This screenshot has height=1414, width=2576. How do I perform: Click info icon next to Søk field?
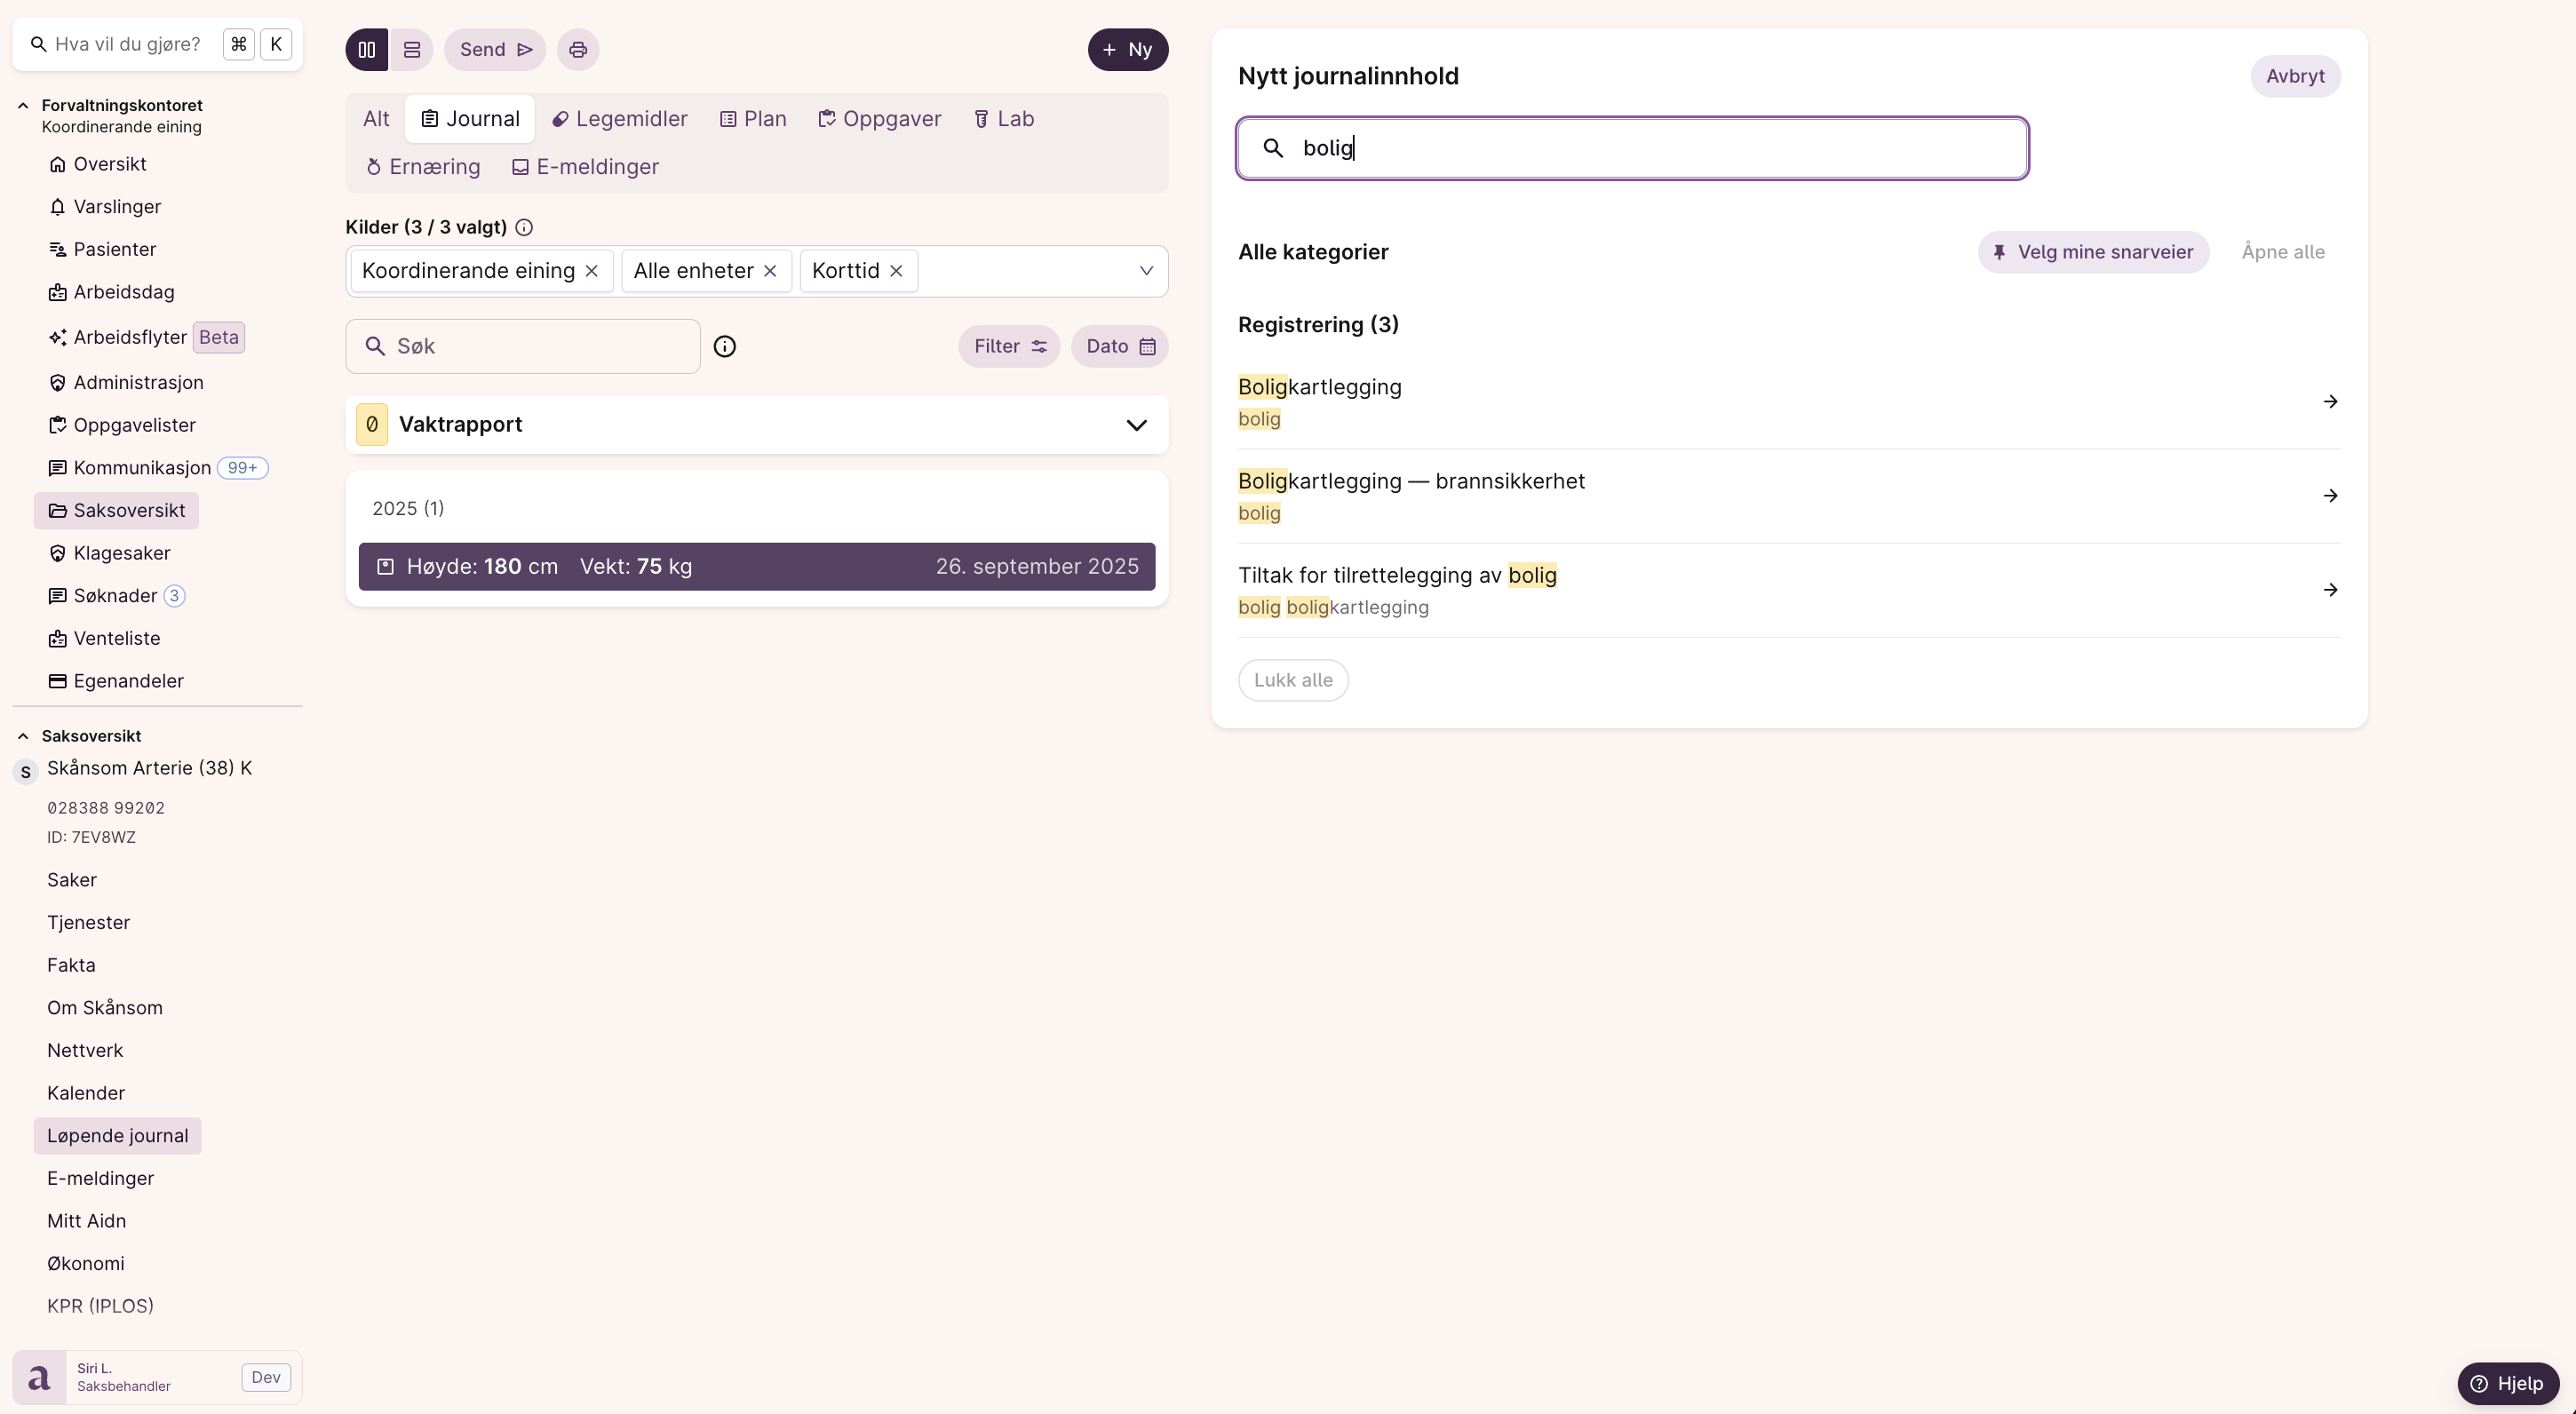tap(725, 346)
